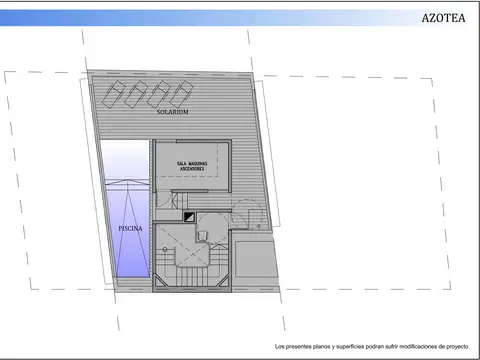Select the SOLARIUM label
Viewport: 480px width, 360px height.
pyautogui.click(x=173, y=112)
